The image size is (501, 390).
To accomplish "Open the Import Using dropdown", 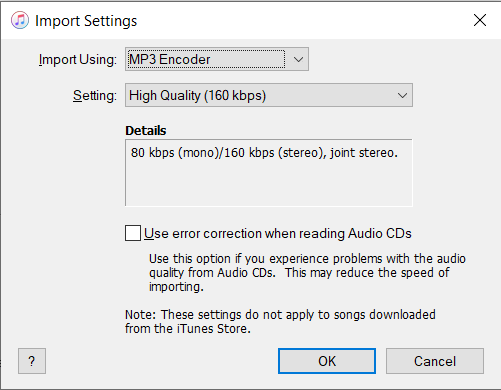I will [x=217, y=59].
